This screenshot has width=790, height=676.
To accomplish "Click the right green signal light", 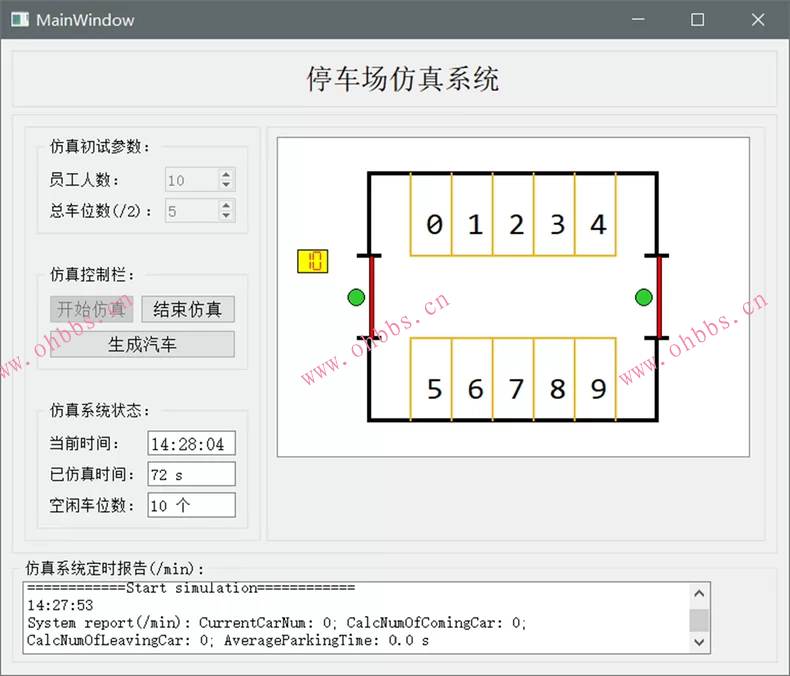I will [x=643, y=297].
